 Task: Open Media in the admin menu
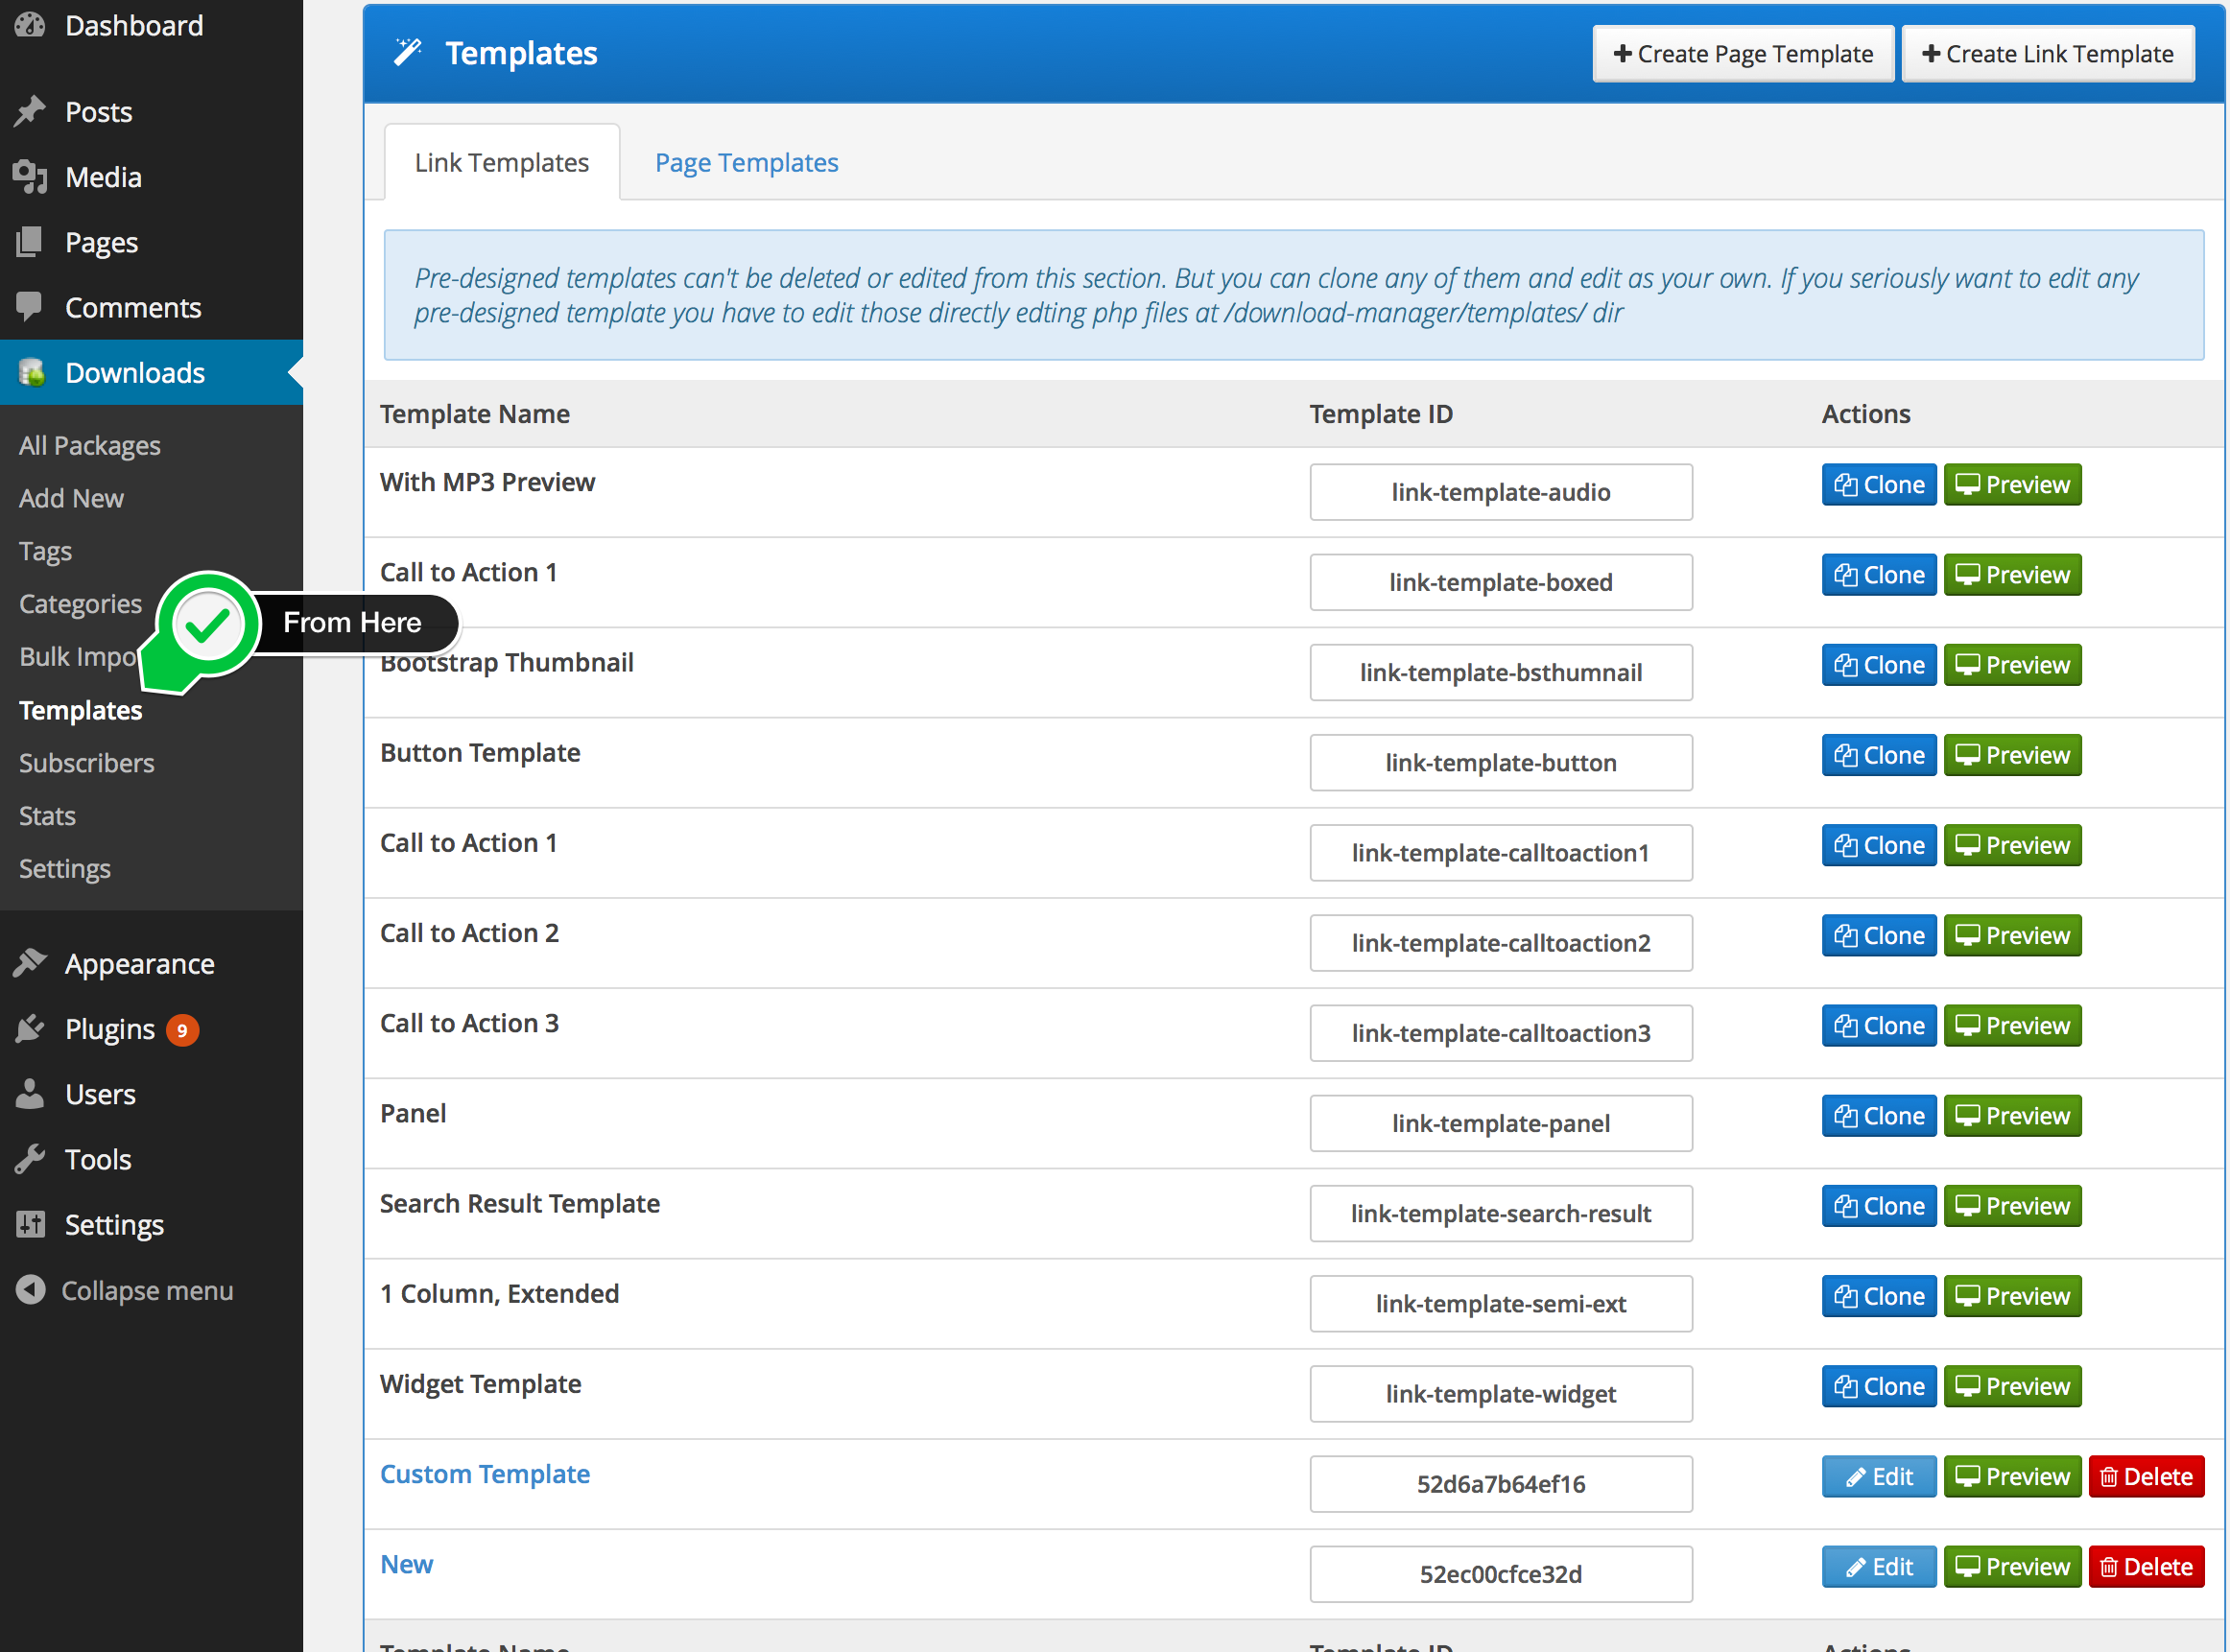pos(103,177)
